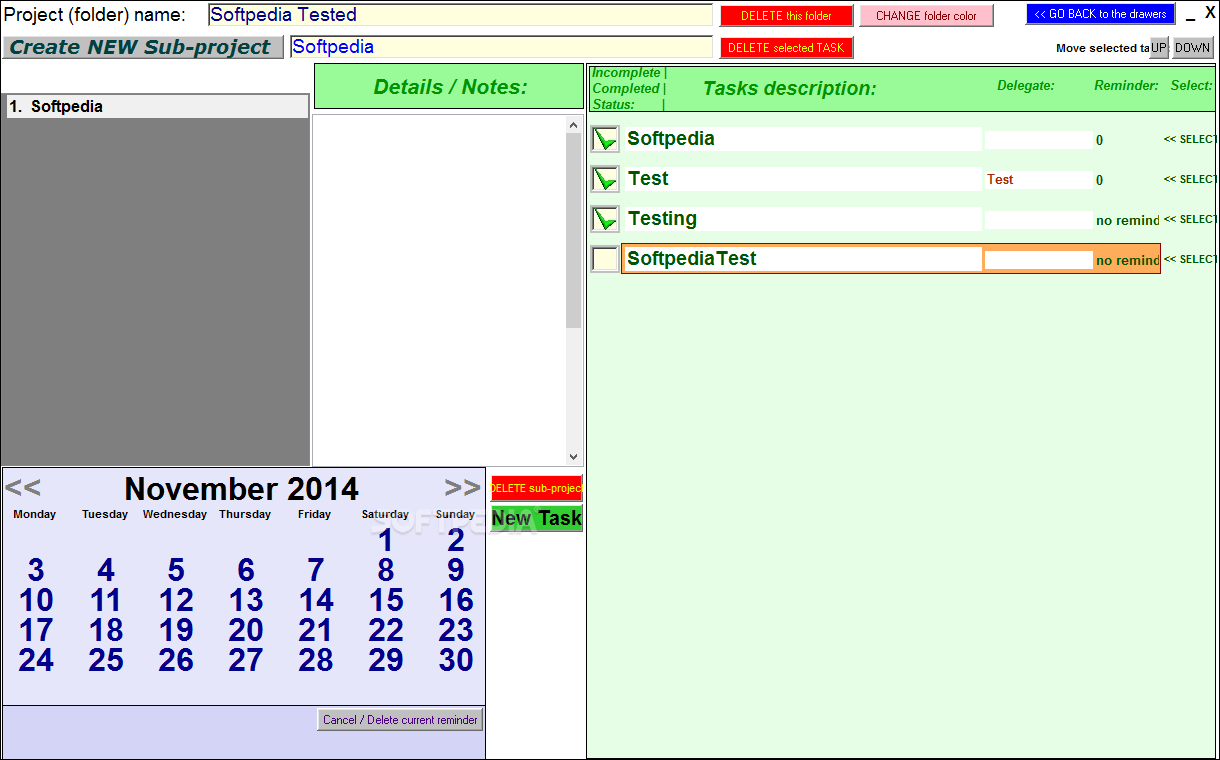Pick November 27 on calendar
1220x760 pixels.
(246, 661)
